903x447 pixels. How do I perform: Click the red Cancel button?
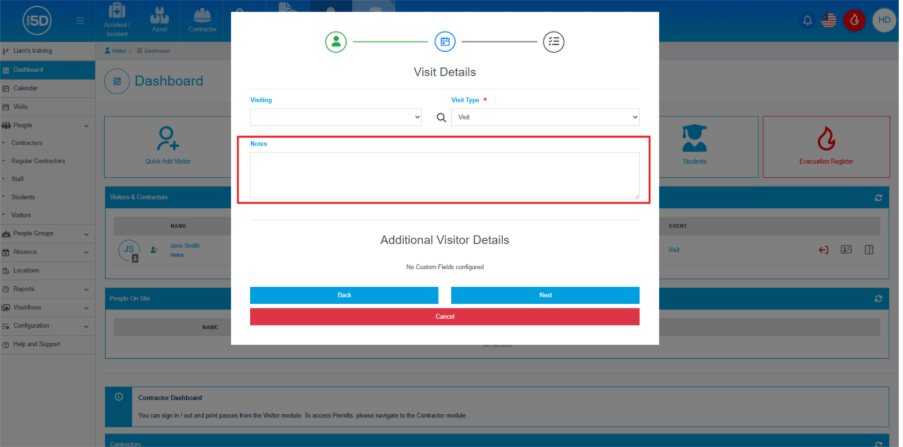pos(444,316)
